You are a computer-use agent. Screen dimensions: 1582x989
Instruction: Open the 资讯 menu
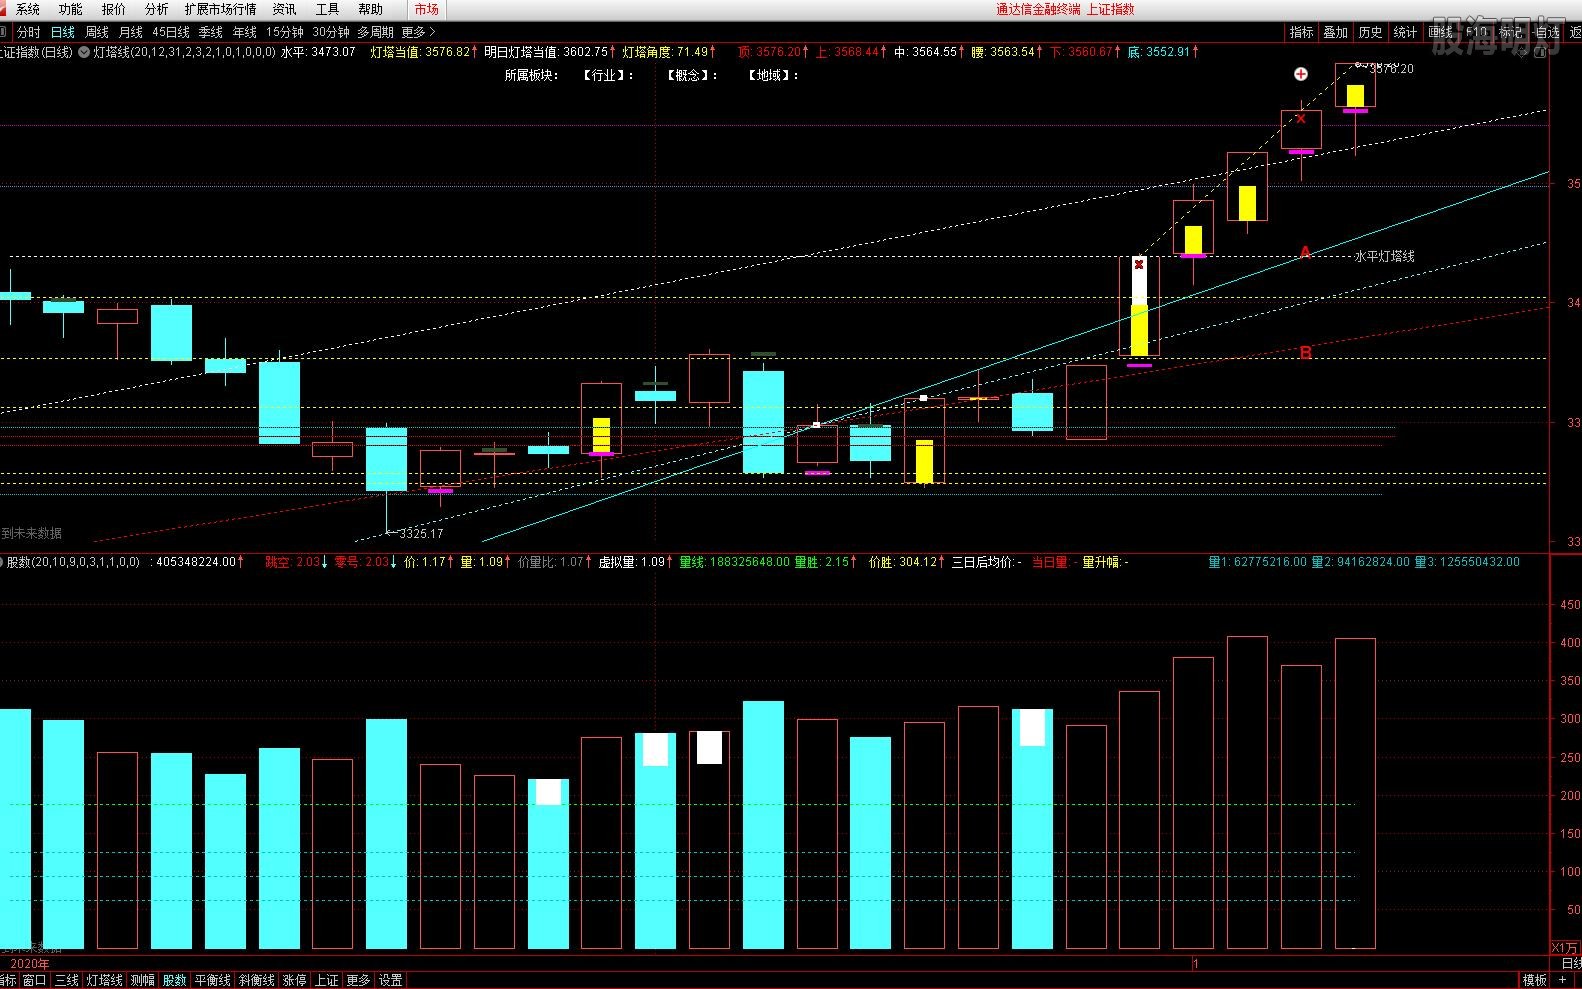click(285, 9)
